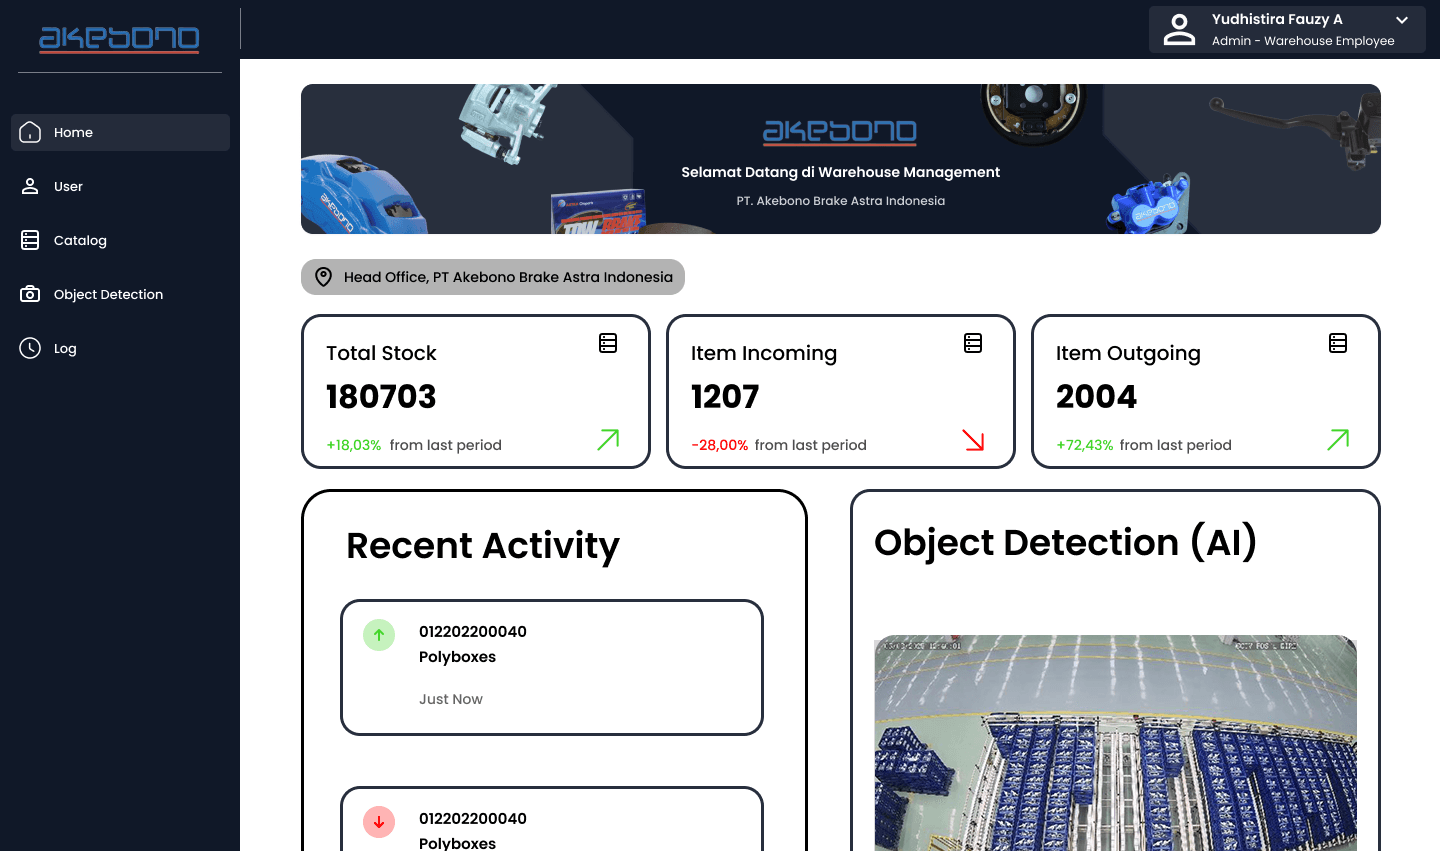The image size is (1440, 851).
Task: Open the Catalog section
Action: [x=80, y=240]
